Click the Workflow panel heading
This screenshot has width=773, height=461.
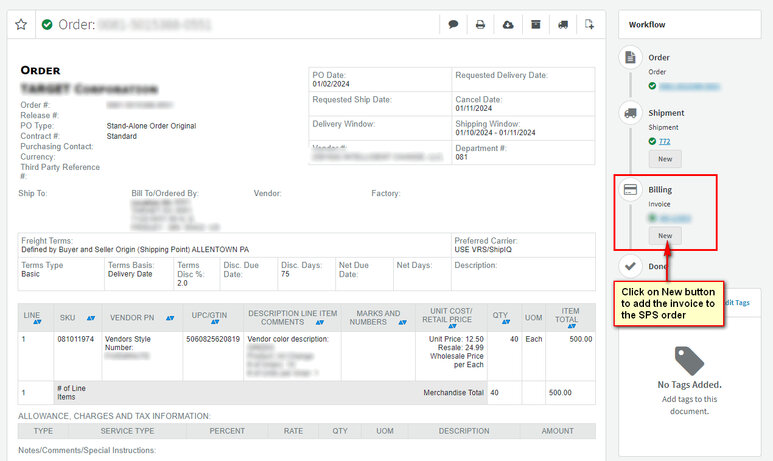647,25
